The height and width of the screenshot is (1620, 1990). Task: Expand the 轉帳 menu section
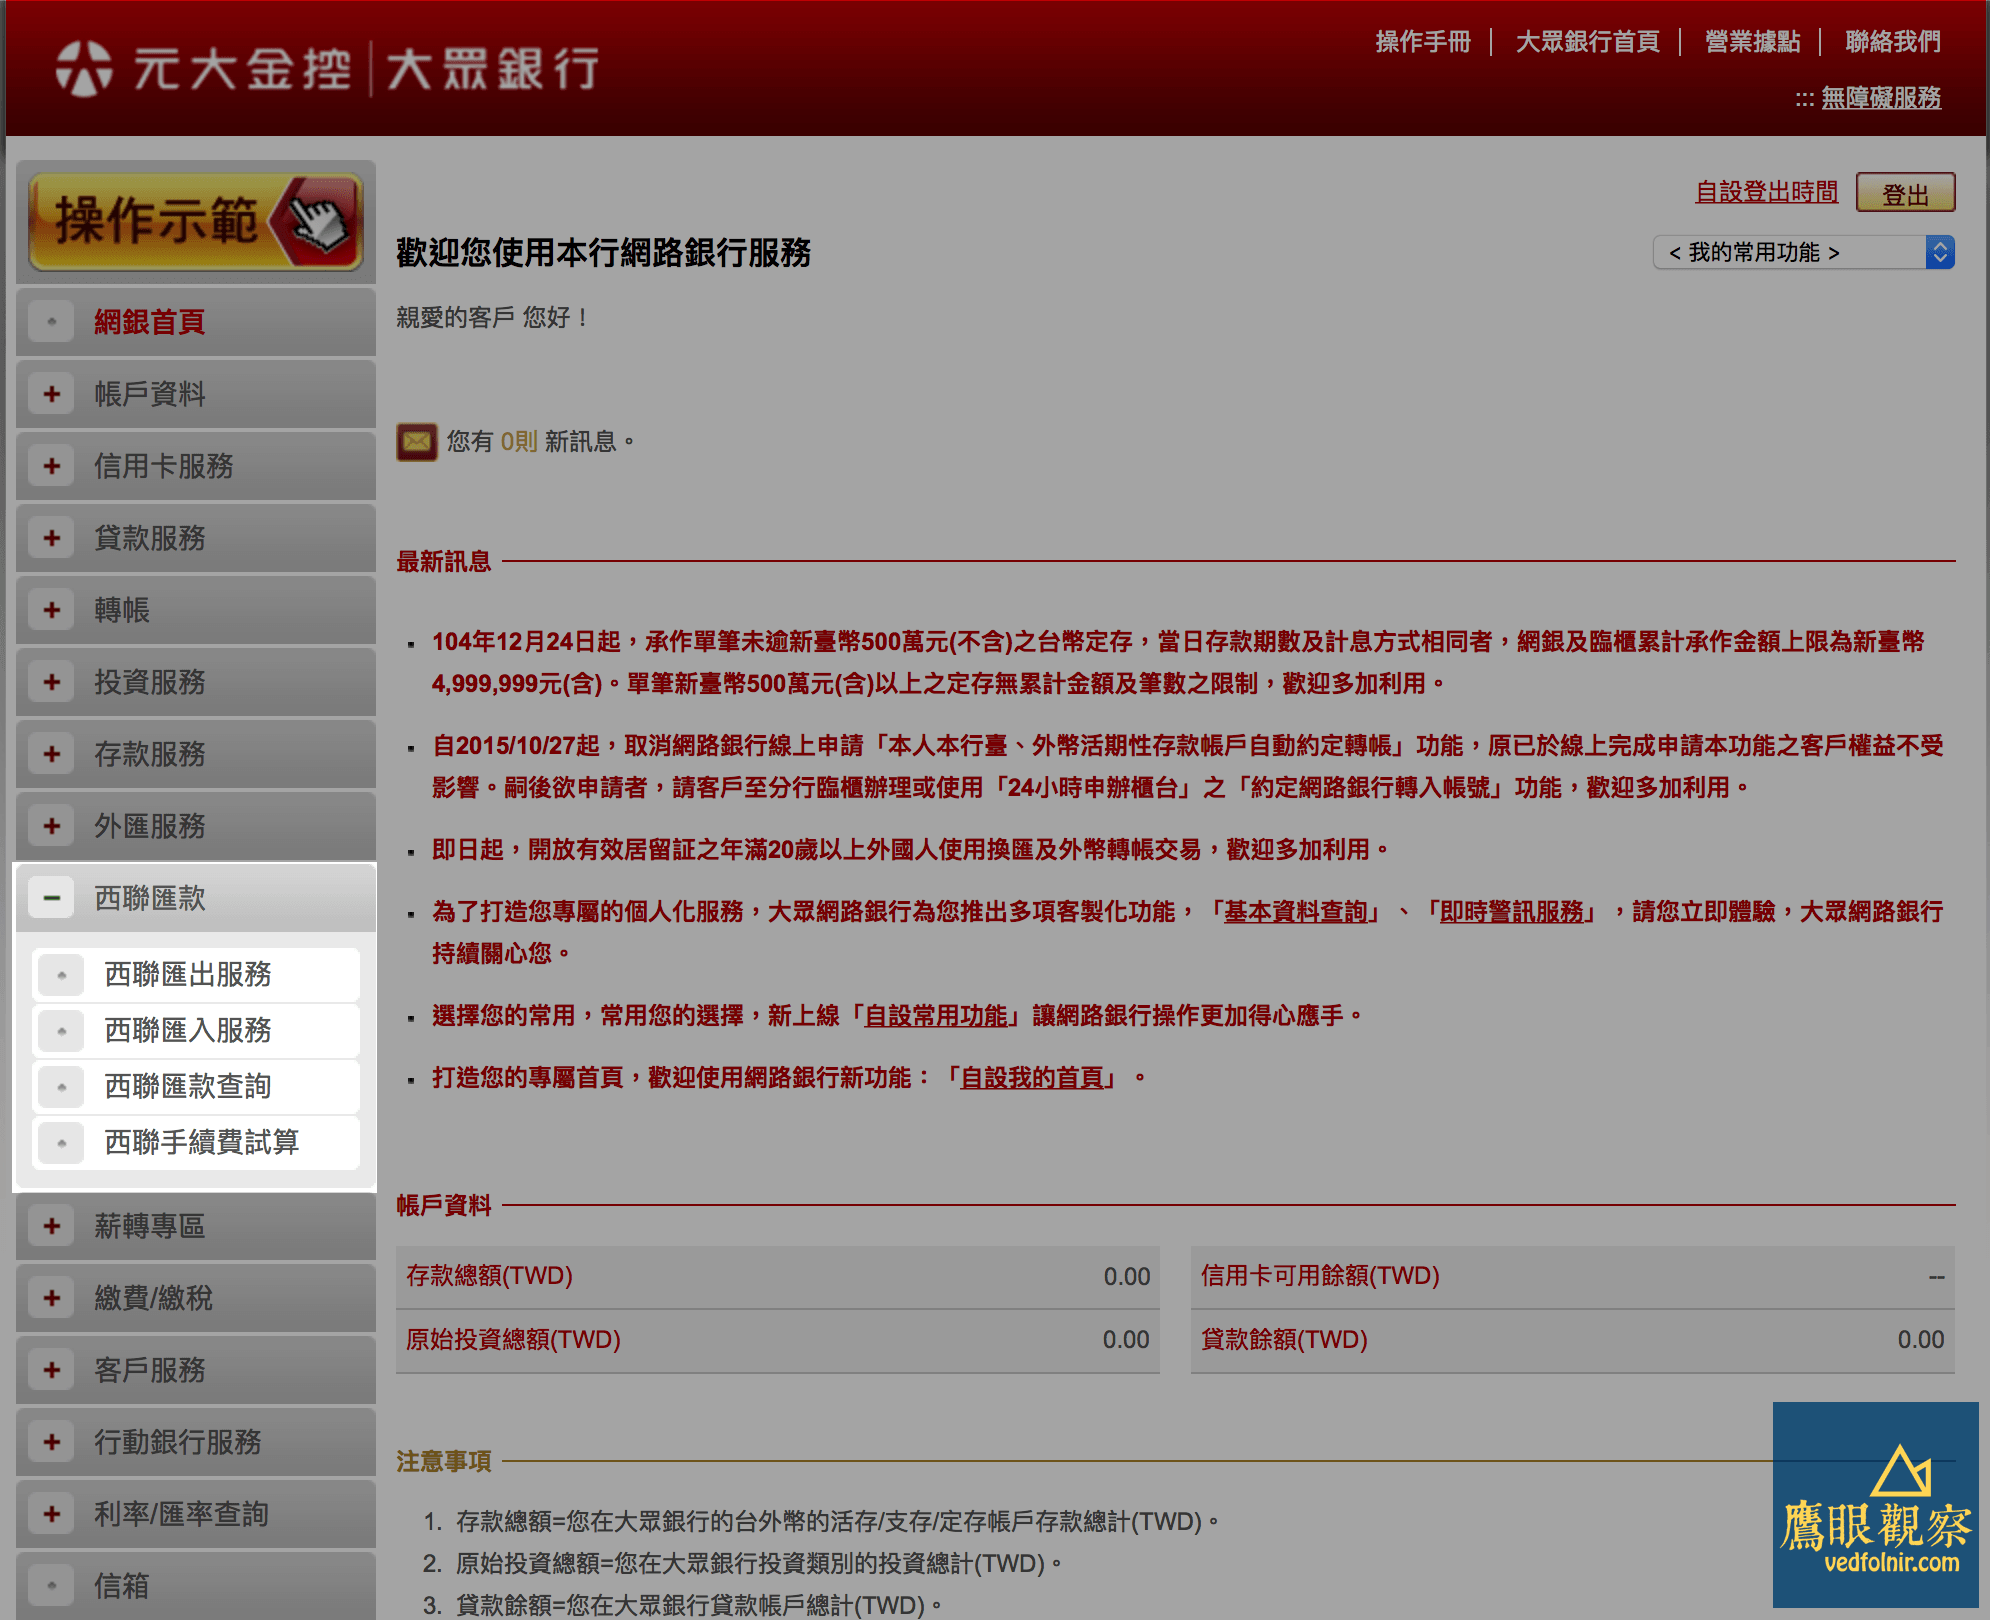click(x=196, y=610)
